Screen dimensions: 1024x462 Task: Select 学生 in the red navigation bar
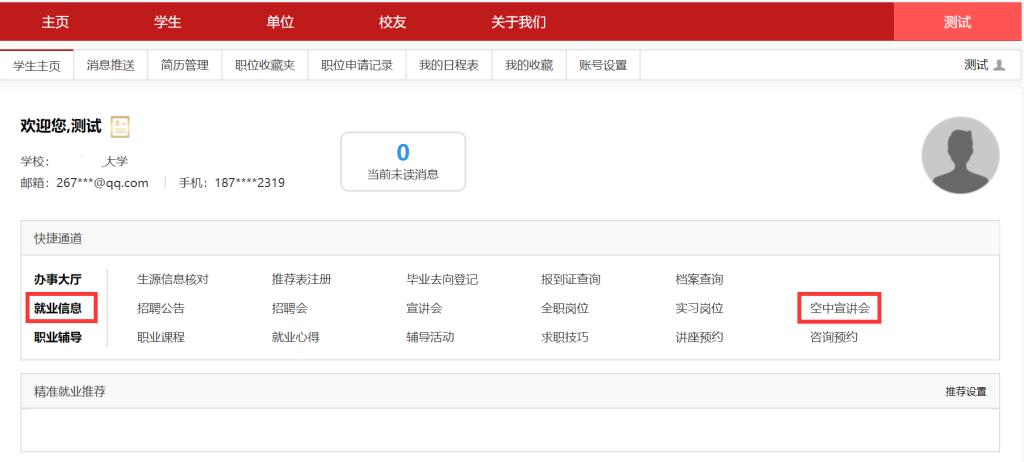point(167,22)
